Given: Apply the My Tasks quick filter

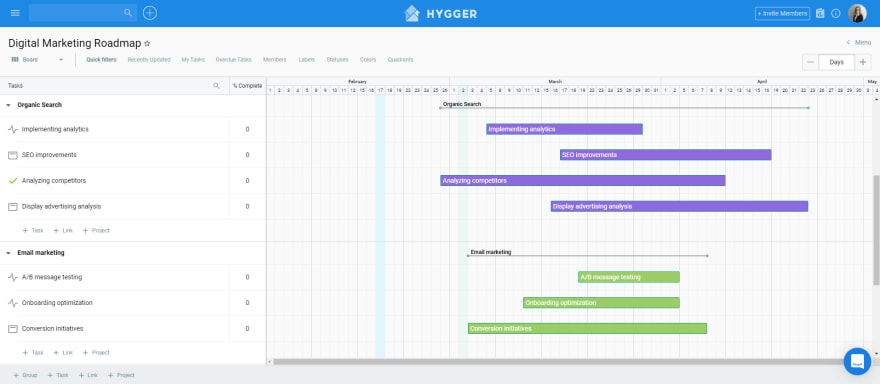Looking at the screenshot, I should pyautogui.click(x=193, y=60).
